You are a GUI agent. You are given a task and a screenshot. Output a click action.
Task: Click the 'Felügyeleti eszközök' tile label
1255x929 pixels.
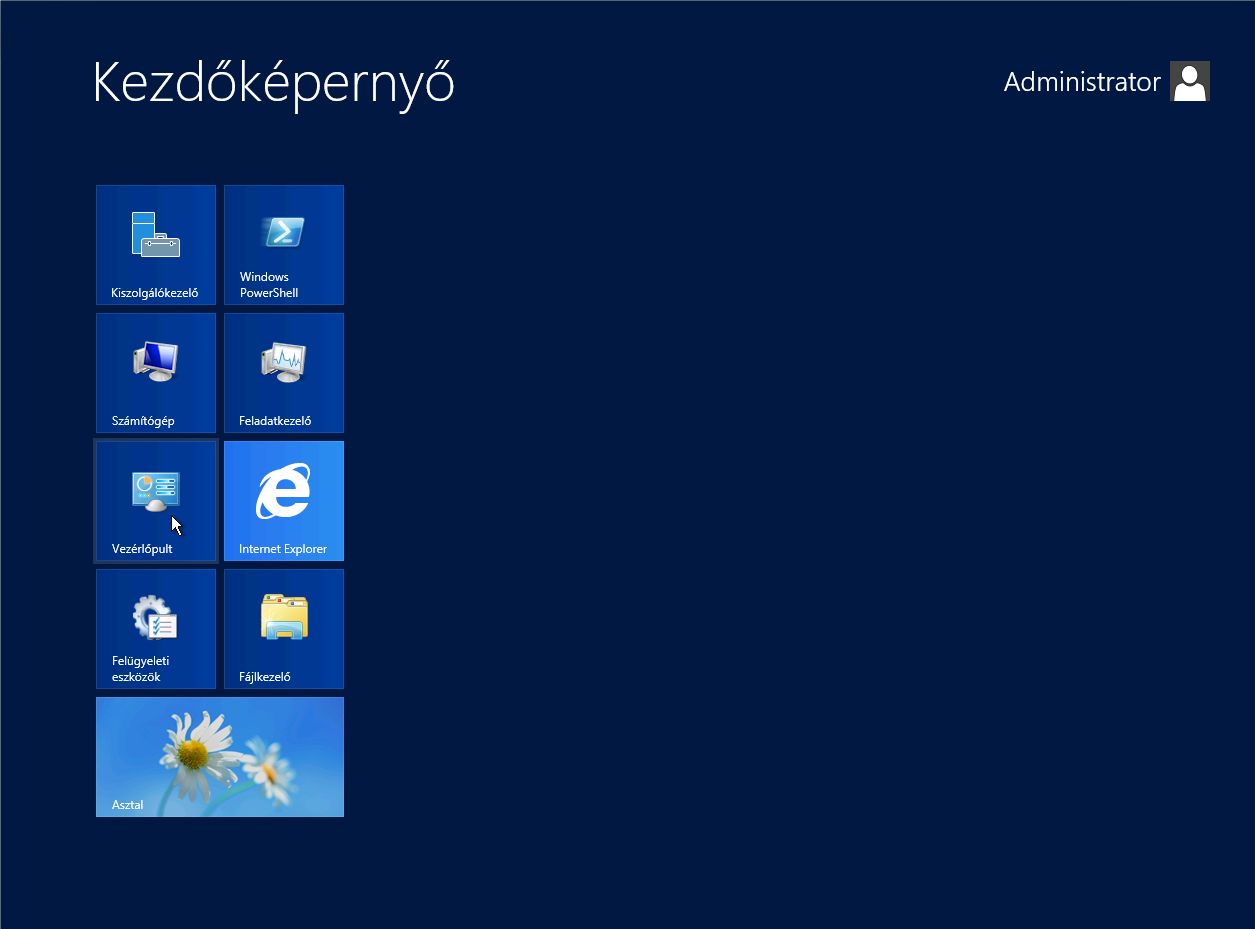pos(140,669)
